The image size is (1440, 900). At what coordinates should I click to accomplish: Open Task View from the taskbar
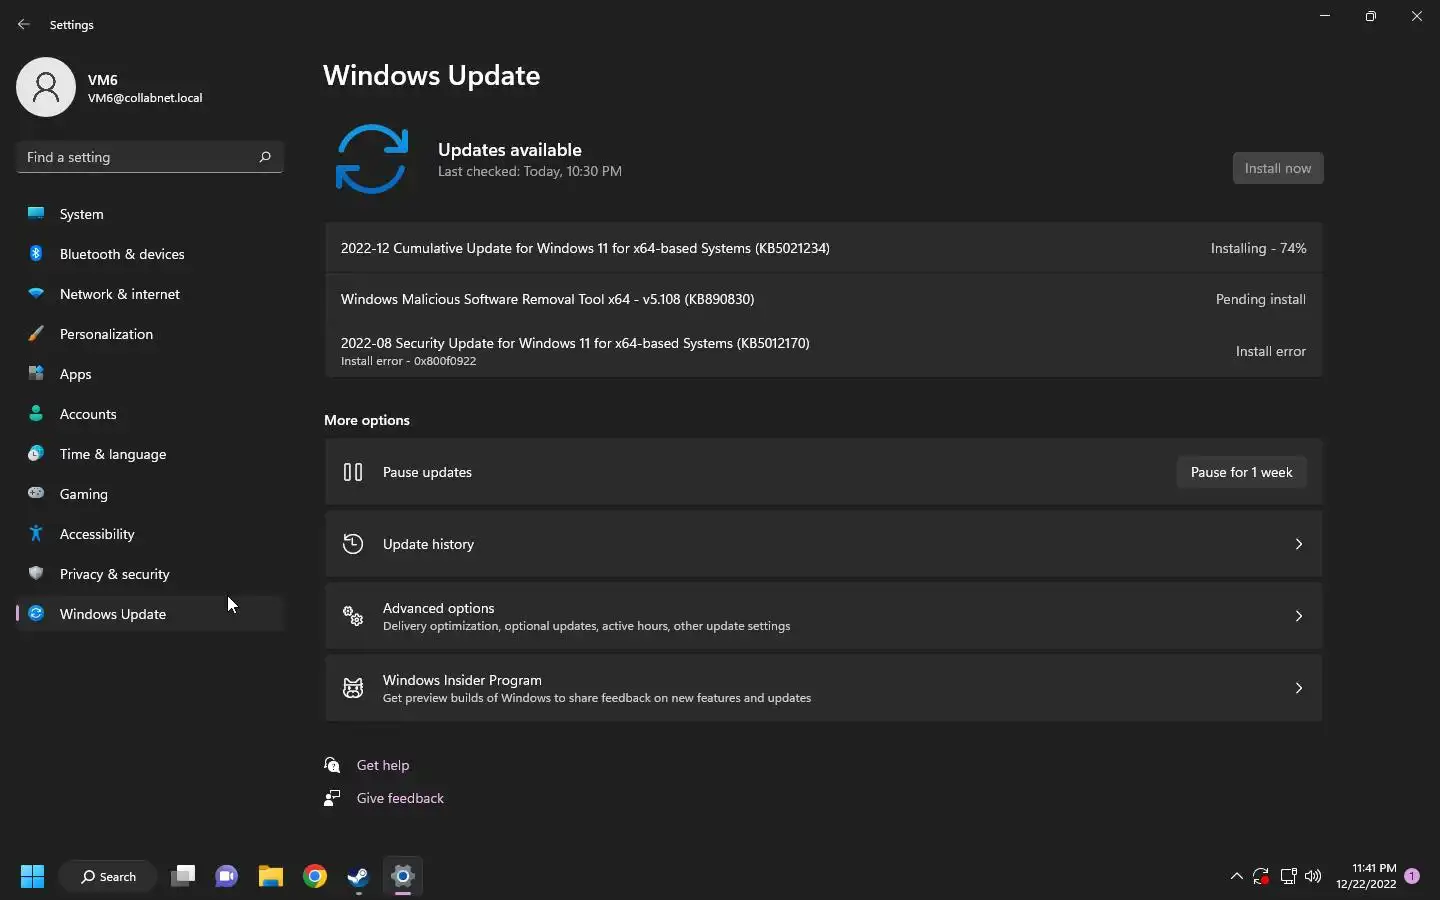[183, 877]
